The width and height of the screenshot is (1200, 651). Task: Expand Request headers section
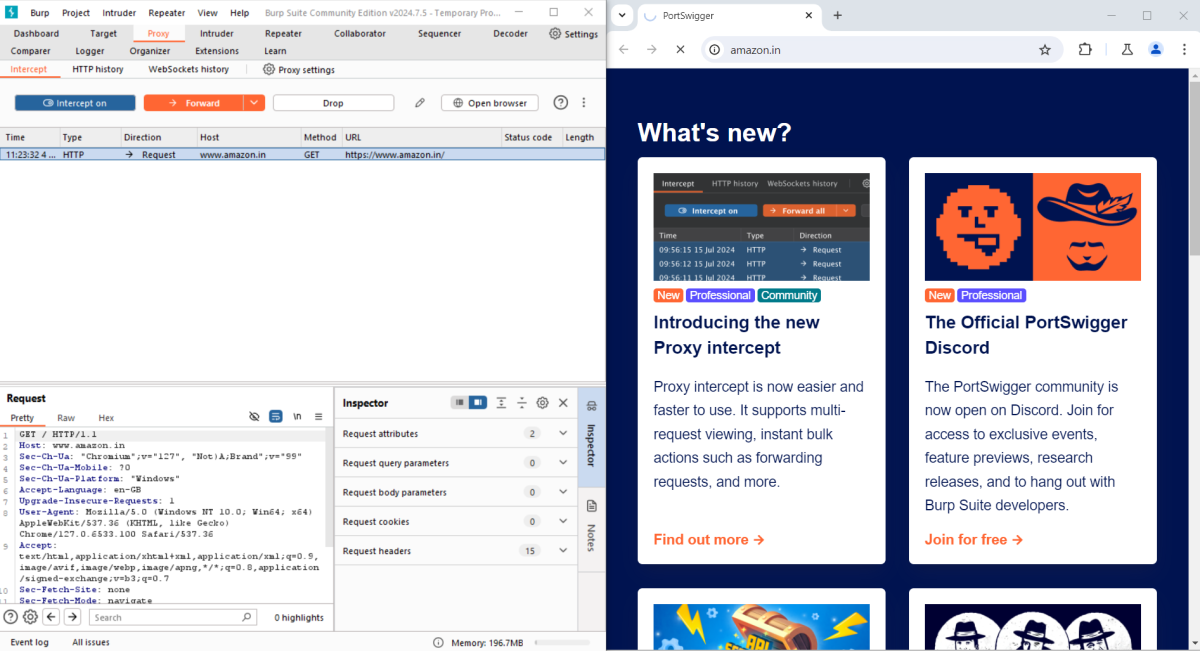563,551
